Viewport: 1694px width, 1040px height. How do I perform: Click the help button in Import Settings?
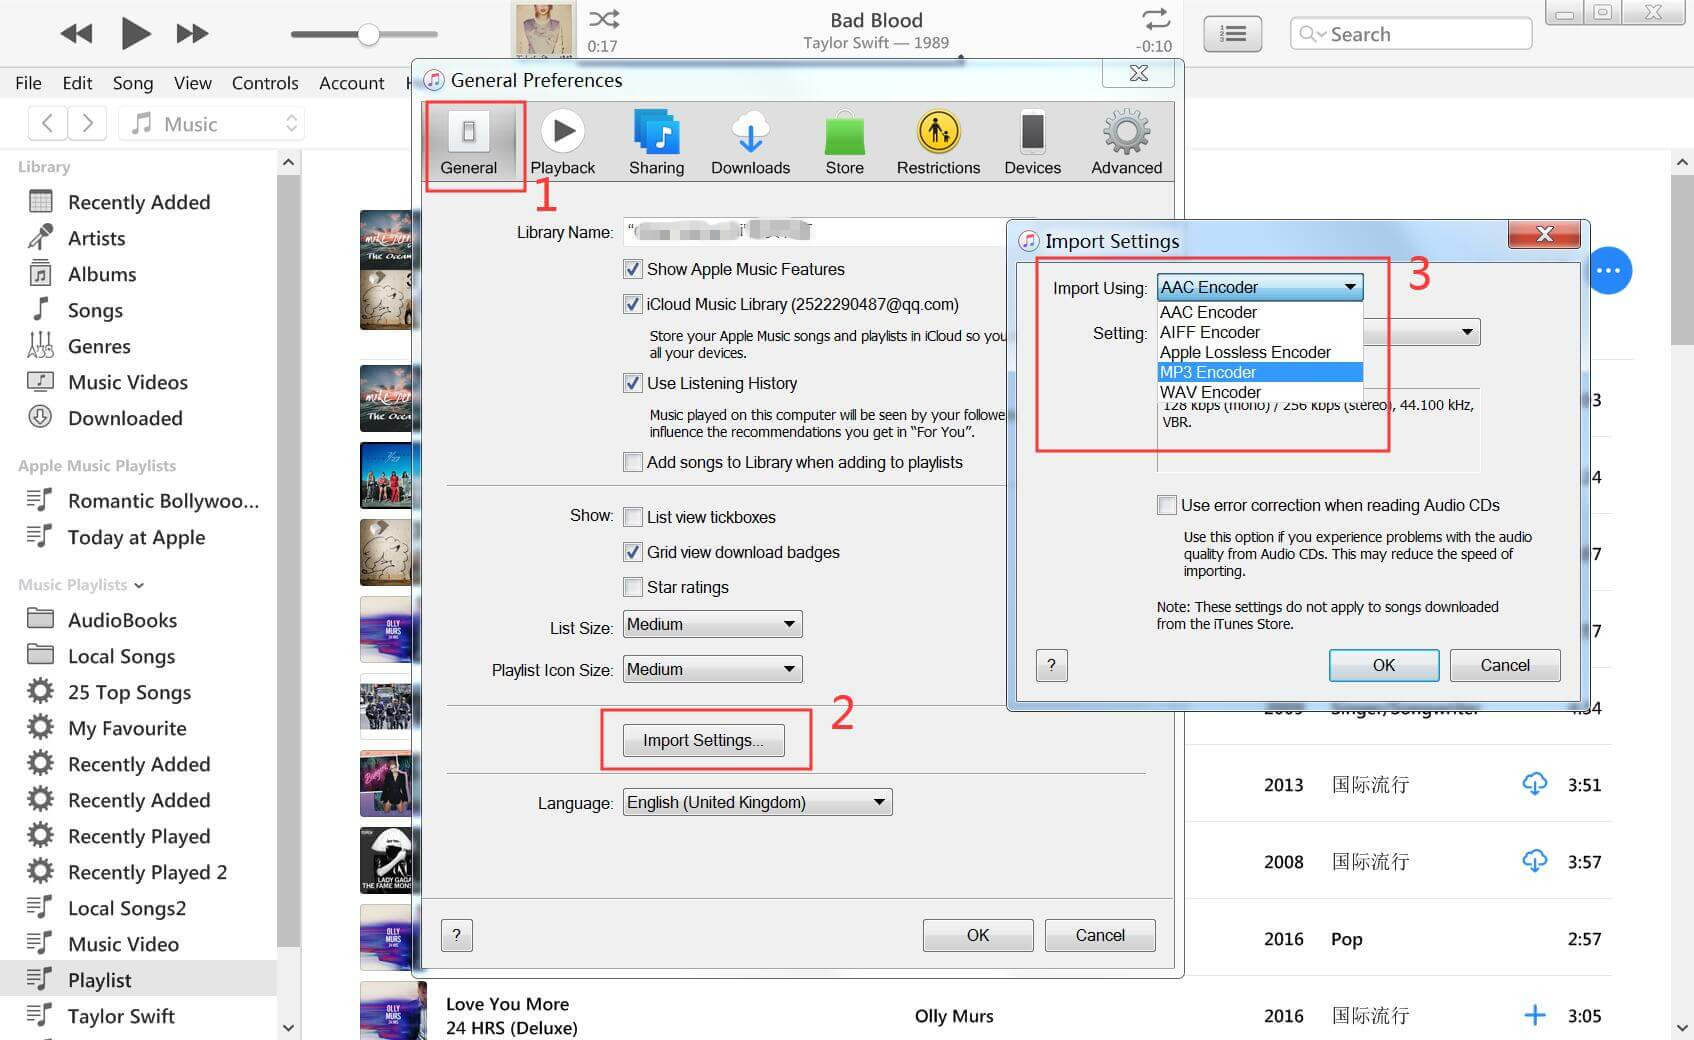coord(1051,665)
